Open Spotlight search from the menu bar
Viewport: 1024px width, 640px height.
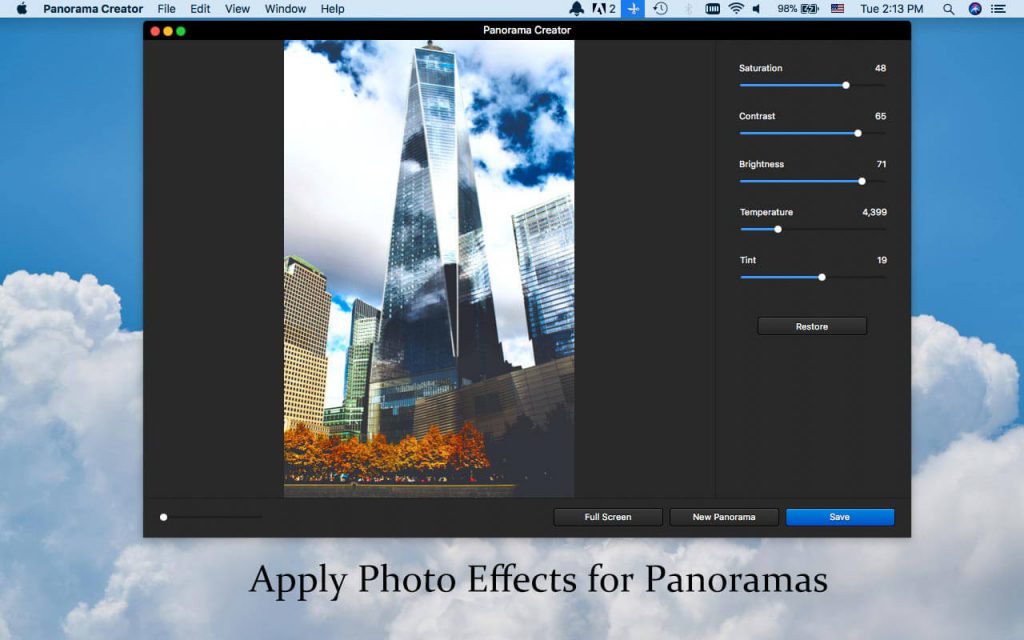[947, 9]
